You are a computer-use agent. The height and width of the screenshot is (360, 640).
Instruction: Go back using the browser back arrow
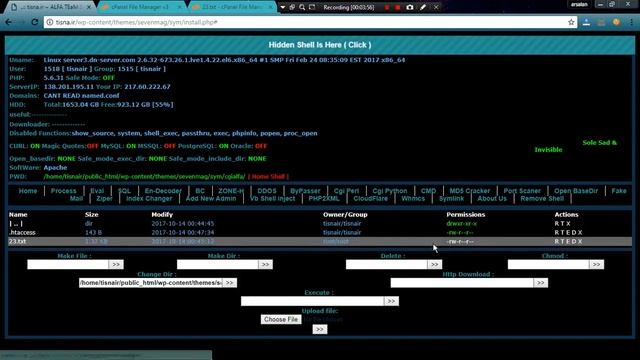pyautogui.click(x=8, y=22)
